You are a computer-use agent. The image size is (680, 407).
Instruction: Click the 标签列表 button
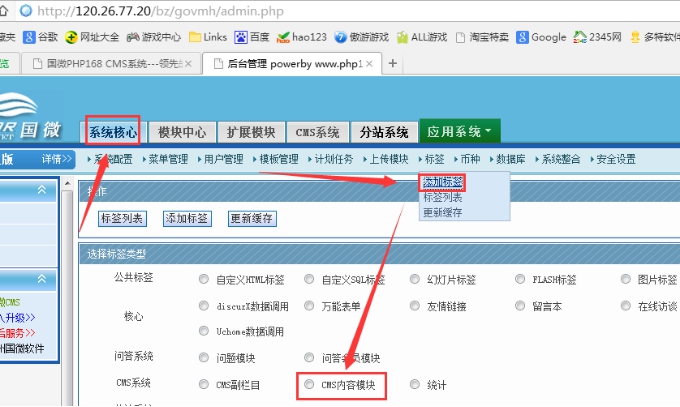(122, 218)
